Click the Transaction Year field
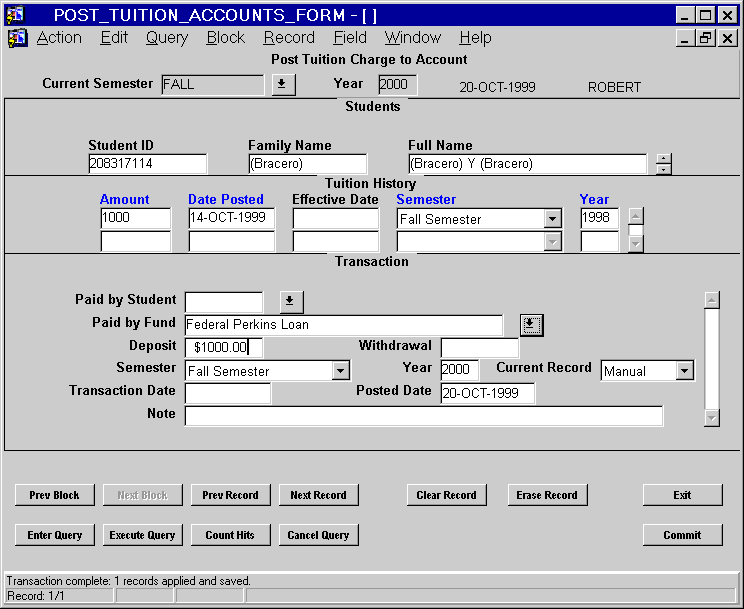 [x=460, y=370]
